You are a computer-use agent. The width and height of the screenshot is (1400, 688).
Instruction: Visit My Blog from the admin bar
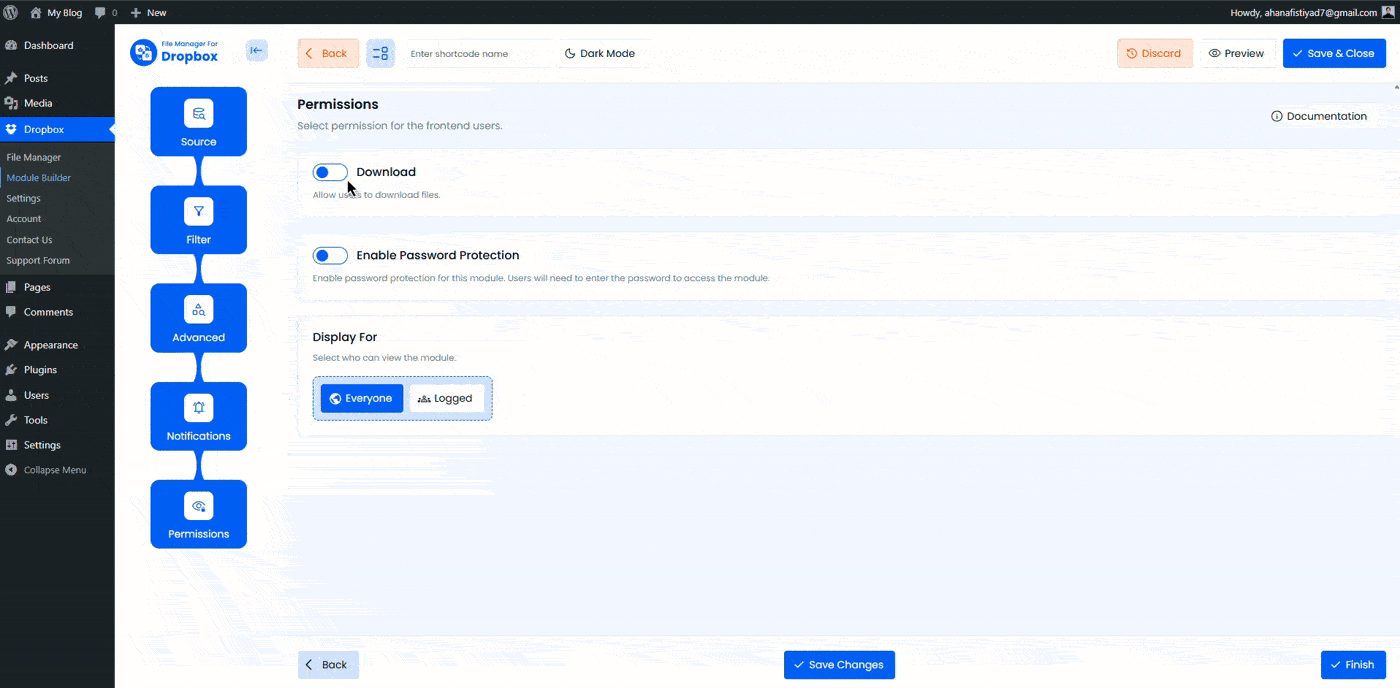(56, 12)
